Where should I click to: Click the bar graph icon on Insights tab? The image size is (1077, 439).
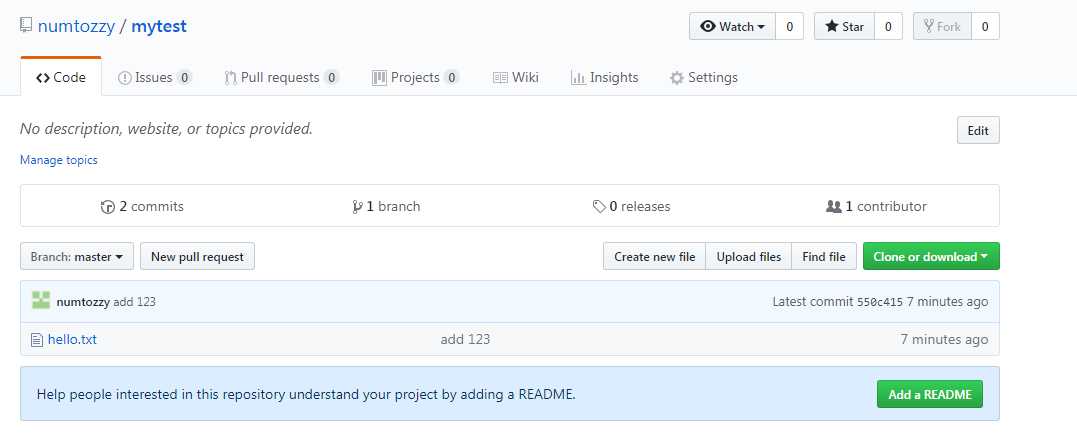[x=578, y=78]
